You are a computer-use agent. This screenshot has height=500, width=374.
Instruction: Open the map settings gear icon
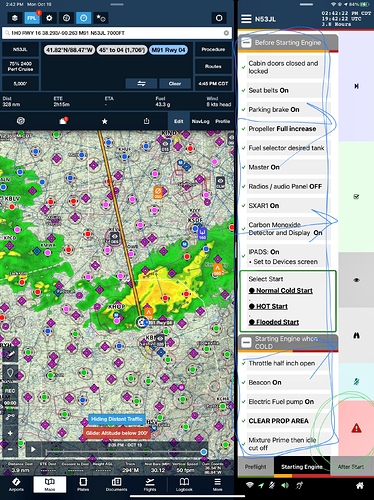49,18
